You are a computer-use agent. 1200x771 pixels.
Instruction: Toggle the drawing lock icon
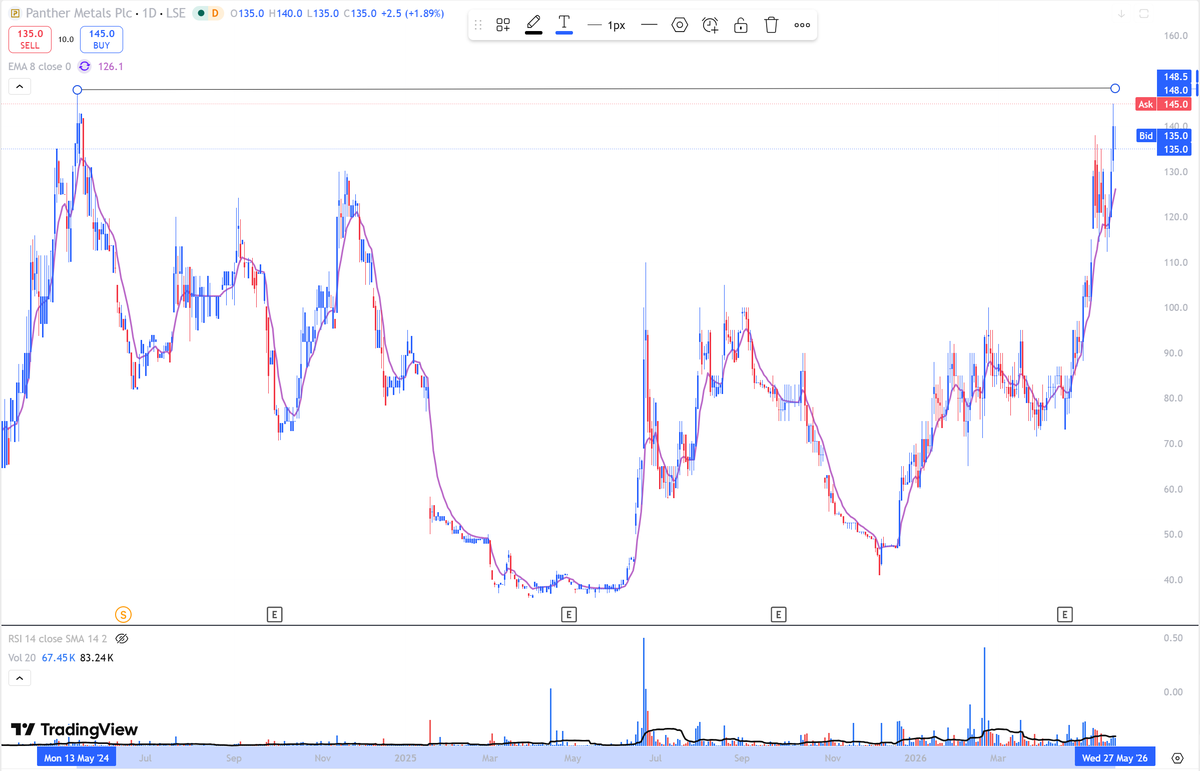[740, 25]
